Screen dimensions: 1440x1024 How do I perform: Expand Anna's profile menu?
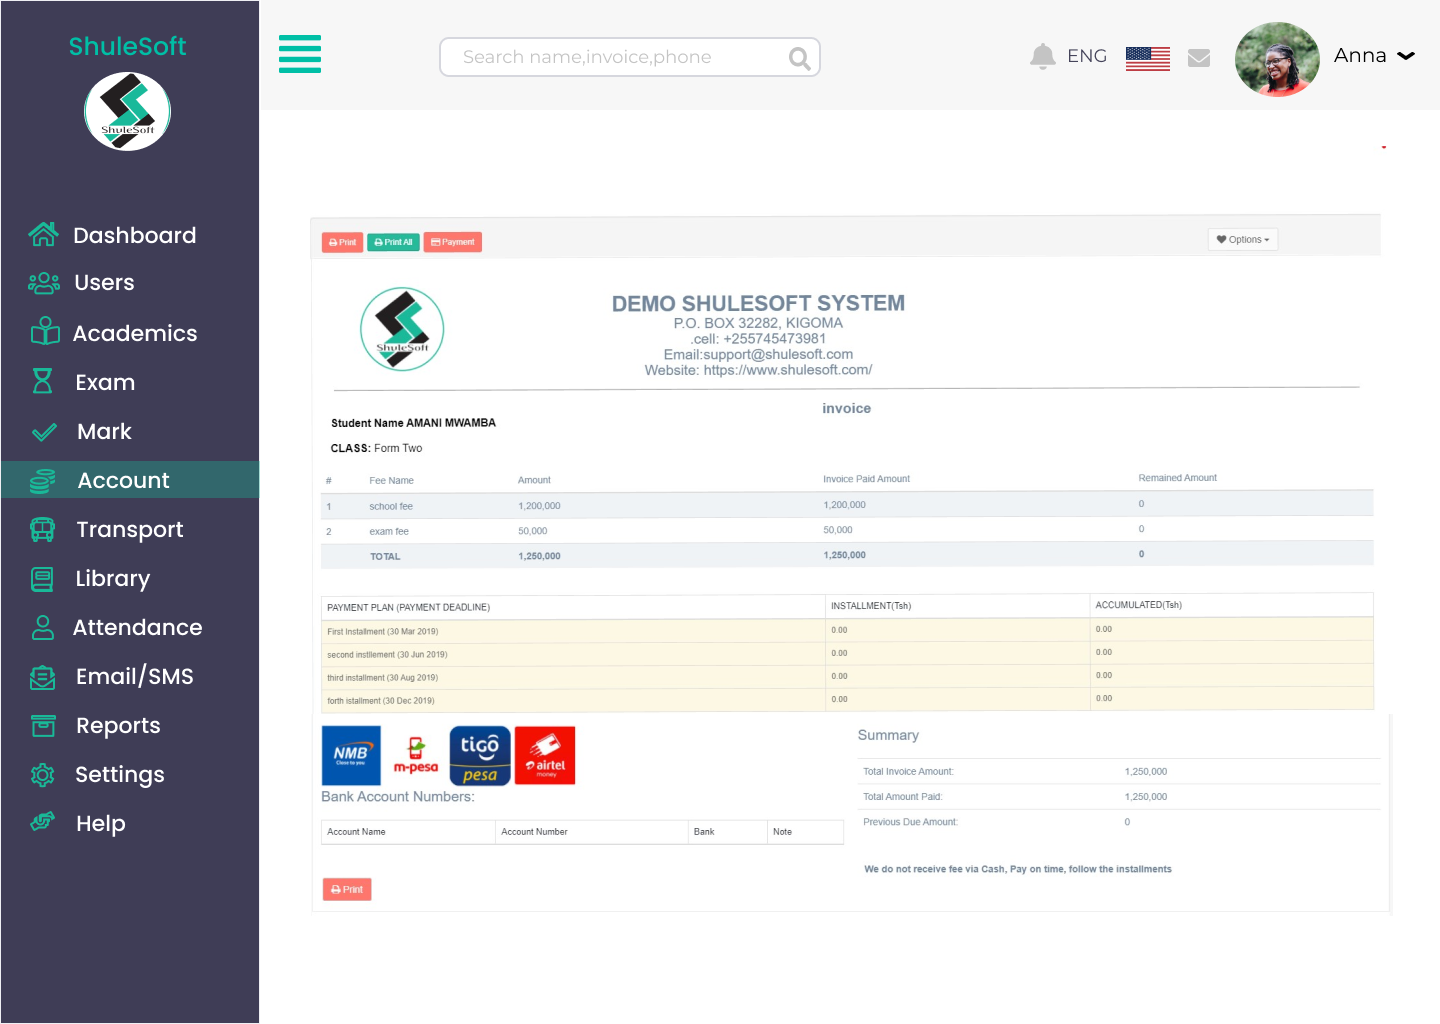[1373, 56]
